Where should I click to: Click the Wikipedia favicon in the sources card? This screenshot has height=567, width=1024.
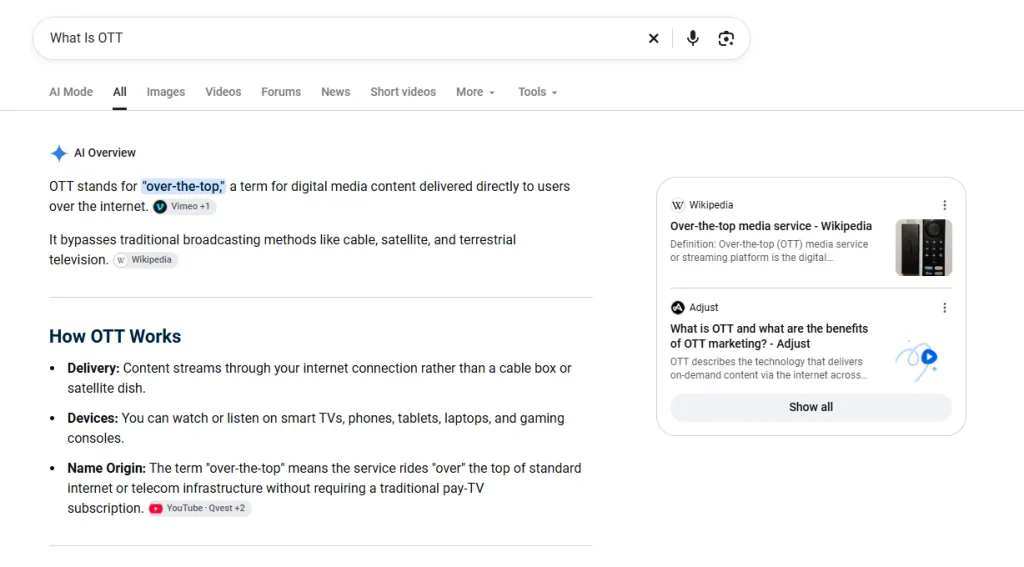tap(677, 205)
